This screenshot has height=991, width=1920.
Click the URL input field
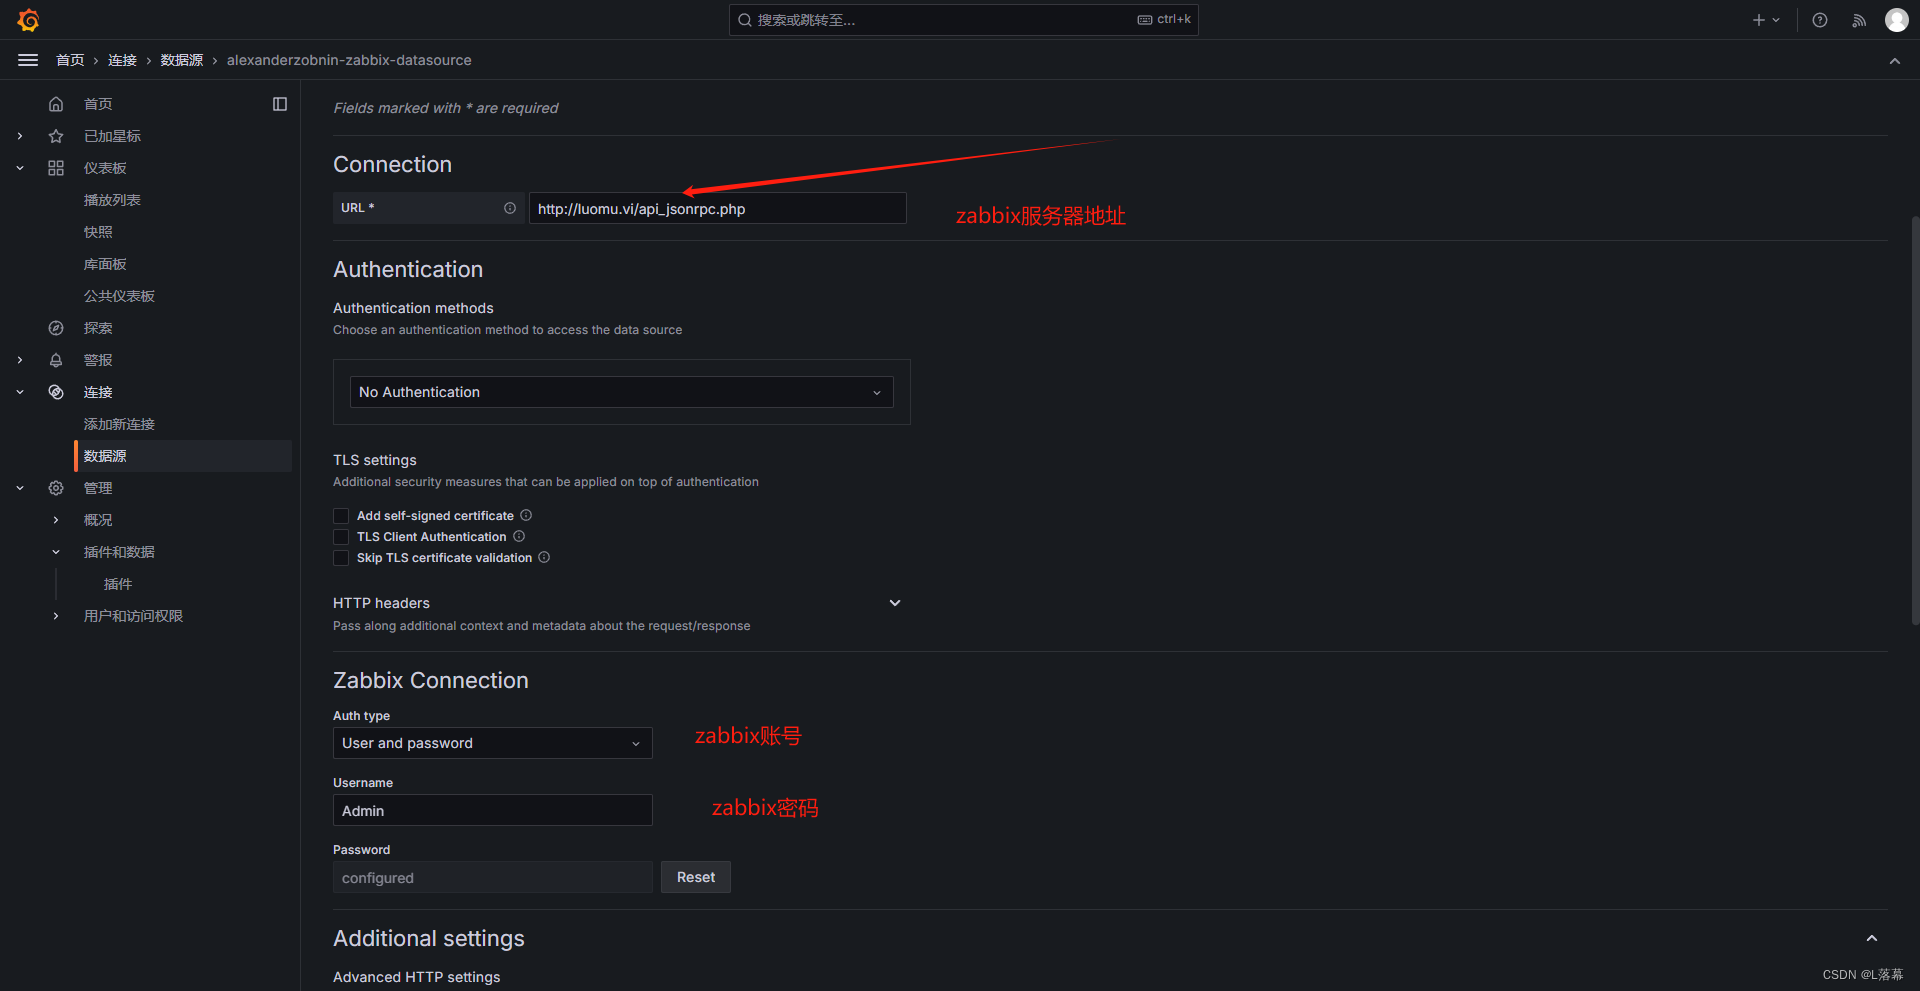tap(718, 208)
